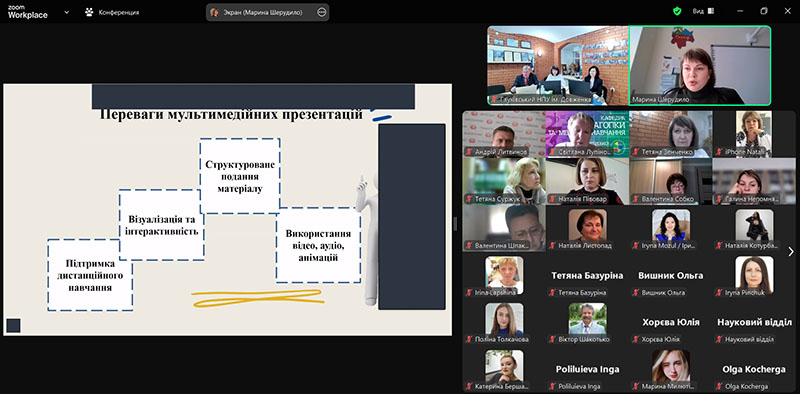Show next page of participant gallery
The image size is (800, 394).
click(791, 251)
